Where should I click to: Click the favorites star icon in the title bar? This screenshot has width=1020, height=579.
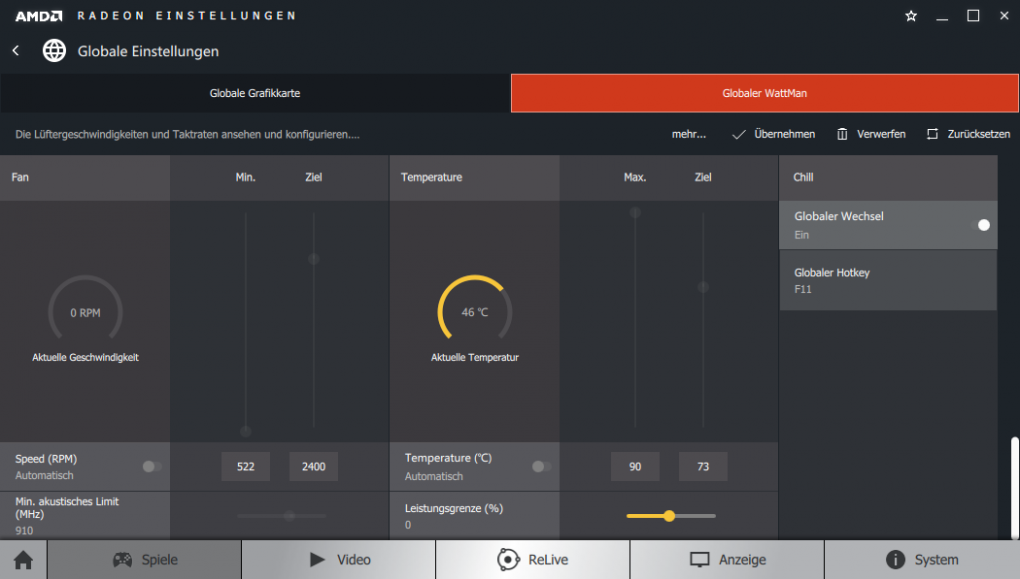911,16
